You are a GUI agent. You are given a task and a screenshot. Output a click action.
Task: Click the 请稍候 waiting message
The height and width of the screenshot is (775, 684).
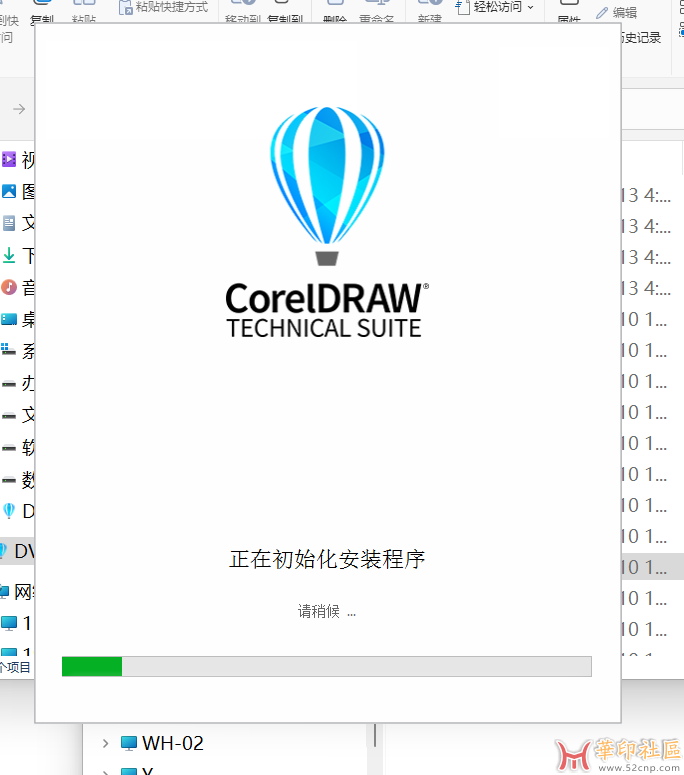pyautogui.click(x=327, y=611)
